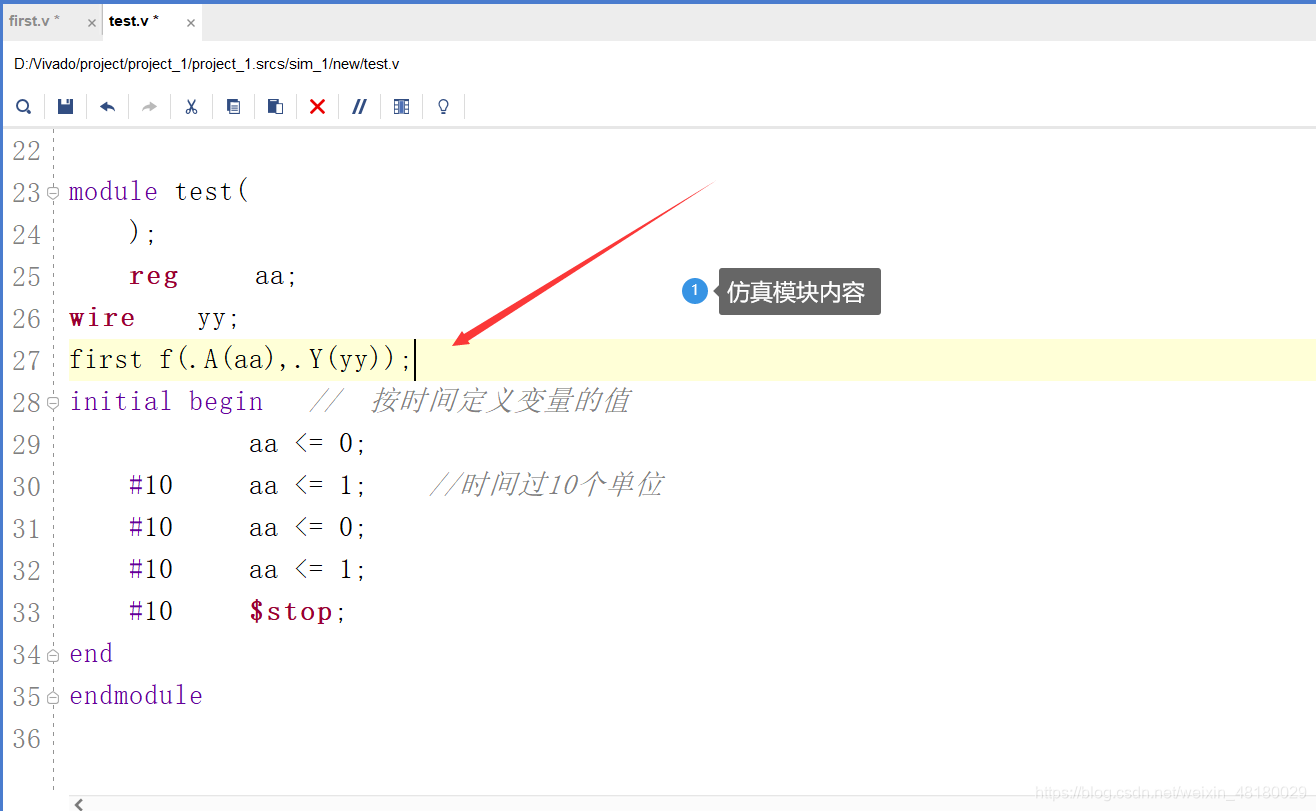The width and height of the screenshot is (1316, 811).
Task: Click the "$stop;" statement
Action: [298, 611]
